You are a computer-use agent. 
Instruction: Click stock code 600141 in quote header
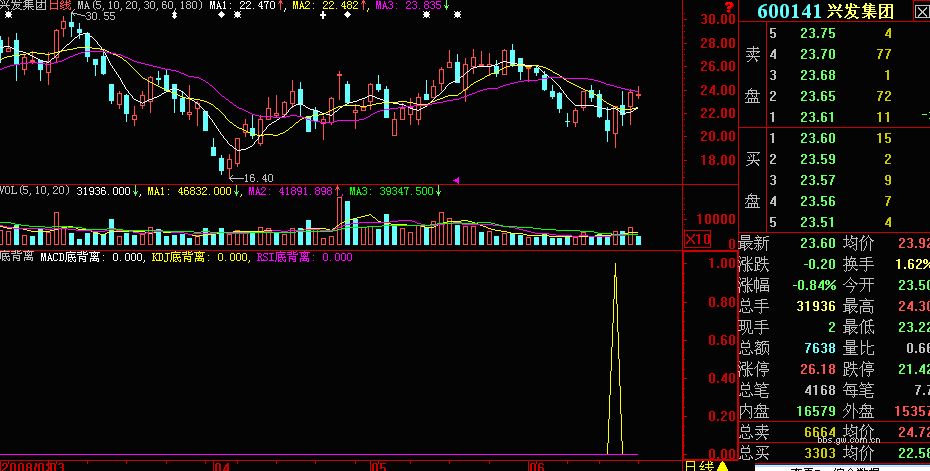tap(789, 11)
